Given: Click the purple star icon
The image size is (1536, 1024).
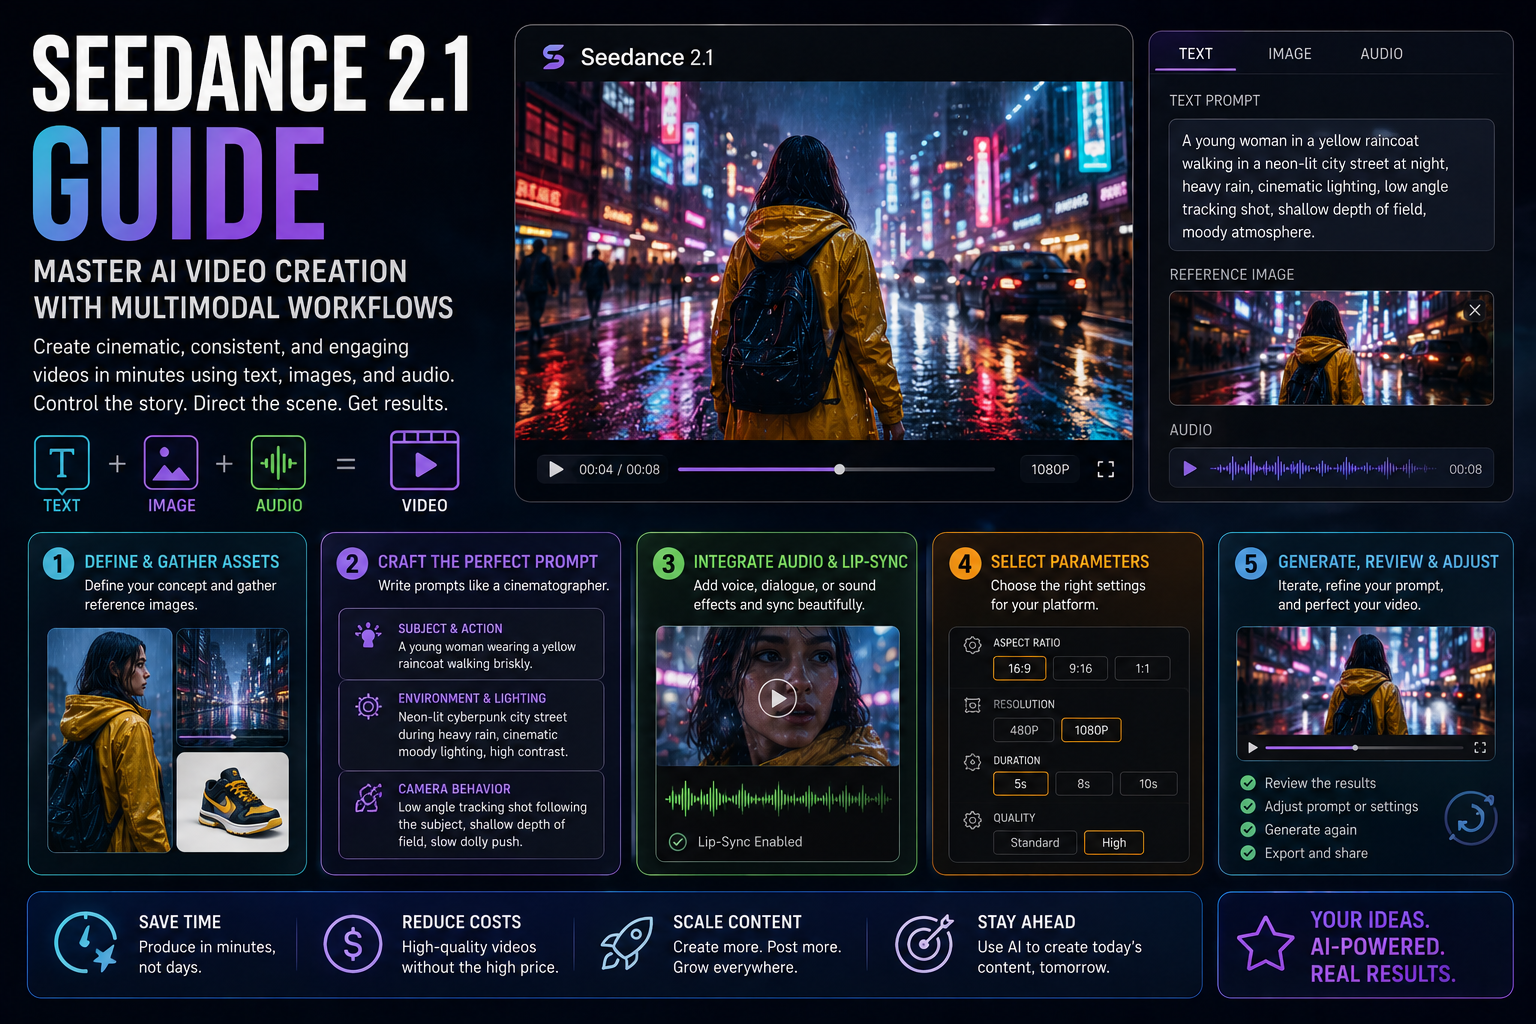Looking at the screenshot, I should pos(1265,944).
